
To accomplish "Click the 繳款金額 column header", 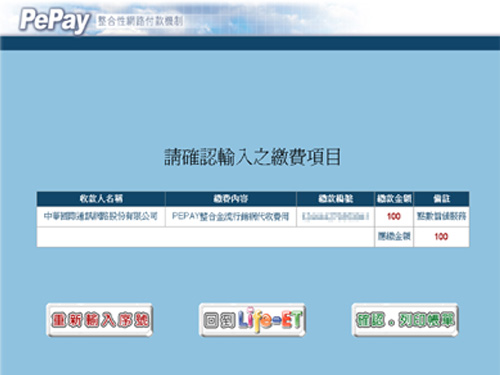I will pyautogui.click(x=394, y=199).
